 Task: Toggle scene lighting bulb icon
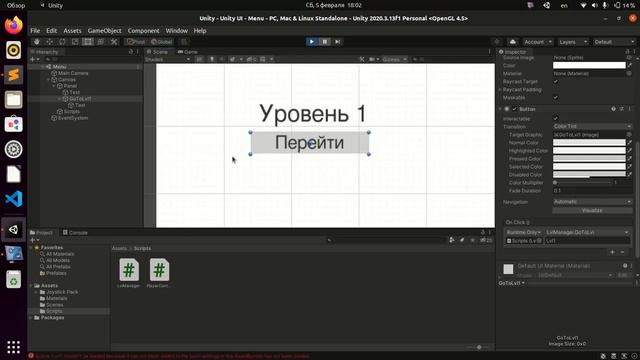click(211, 59)
